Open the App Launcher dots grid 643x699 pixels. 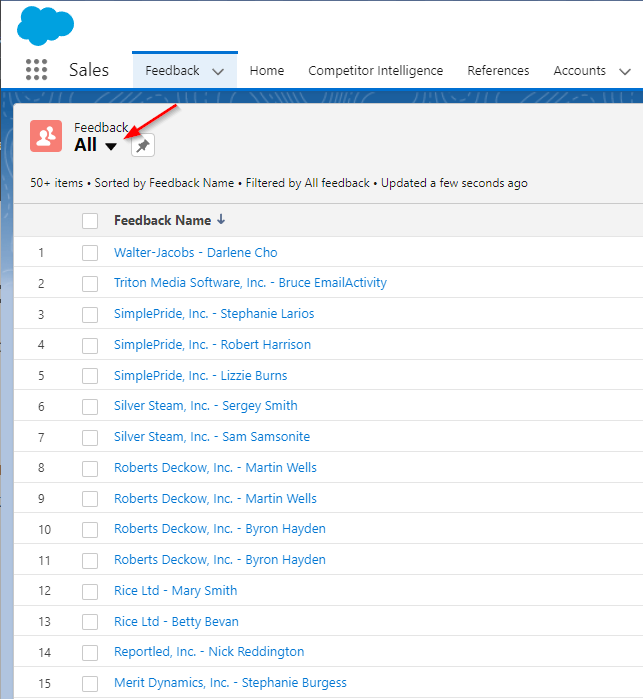click(x=36, y=70)
